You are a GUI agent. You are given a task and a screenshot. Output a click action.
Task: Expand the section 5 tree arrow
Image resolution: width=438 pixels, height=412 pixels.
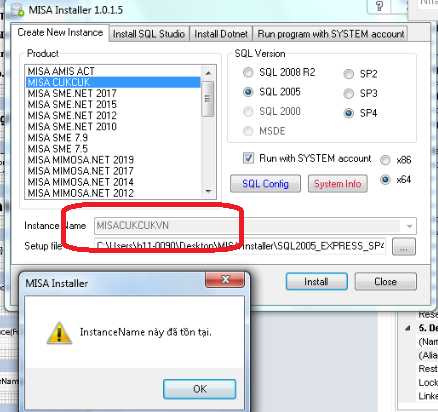tap(408, 328)
